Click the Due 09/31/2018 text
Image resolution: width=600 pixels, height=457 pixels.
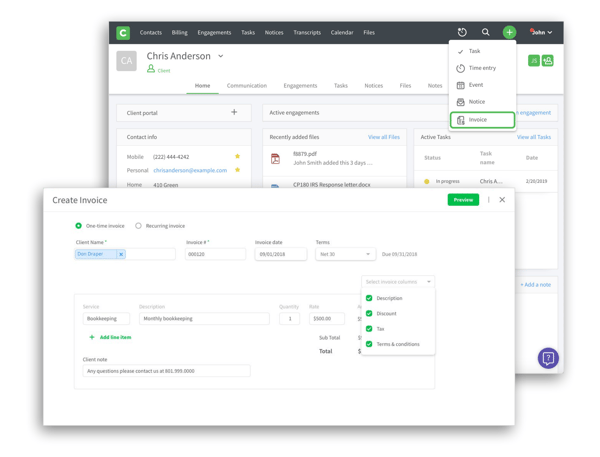tap(399, 254)
